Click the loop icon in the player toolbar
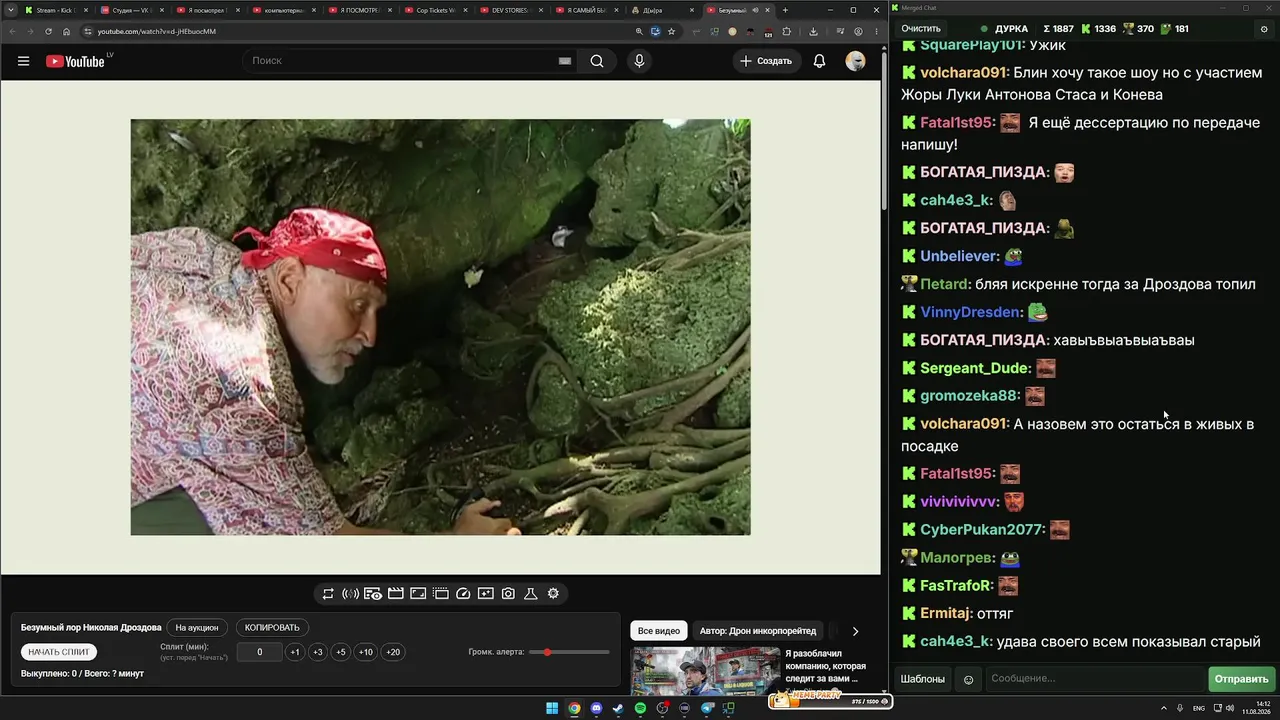Viewport: 1280px width, 720px height. [328, 594]
